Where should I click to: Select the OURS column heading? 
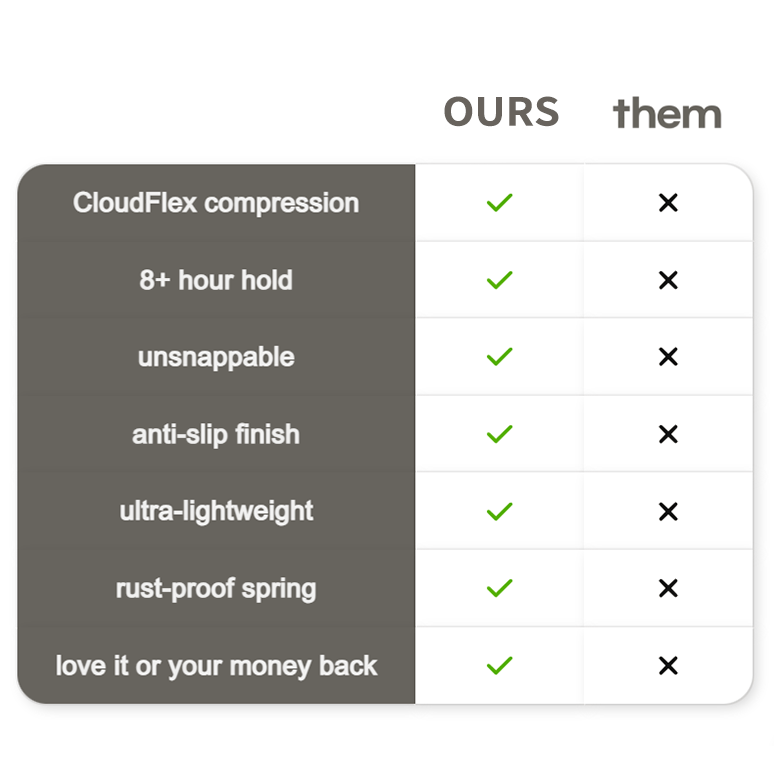[x=501, y=113]
